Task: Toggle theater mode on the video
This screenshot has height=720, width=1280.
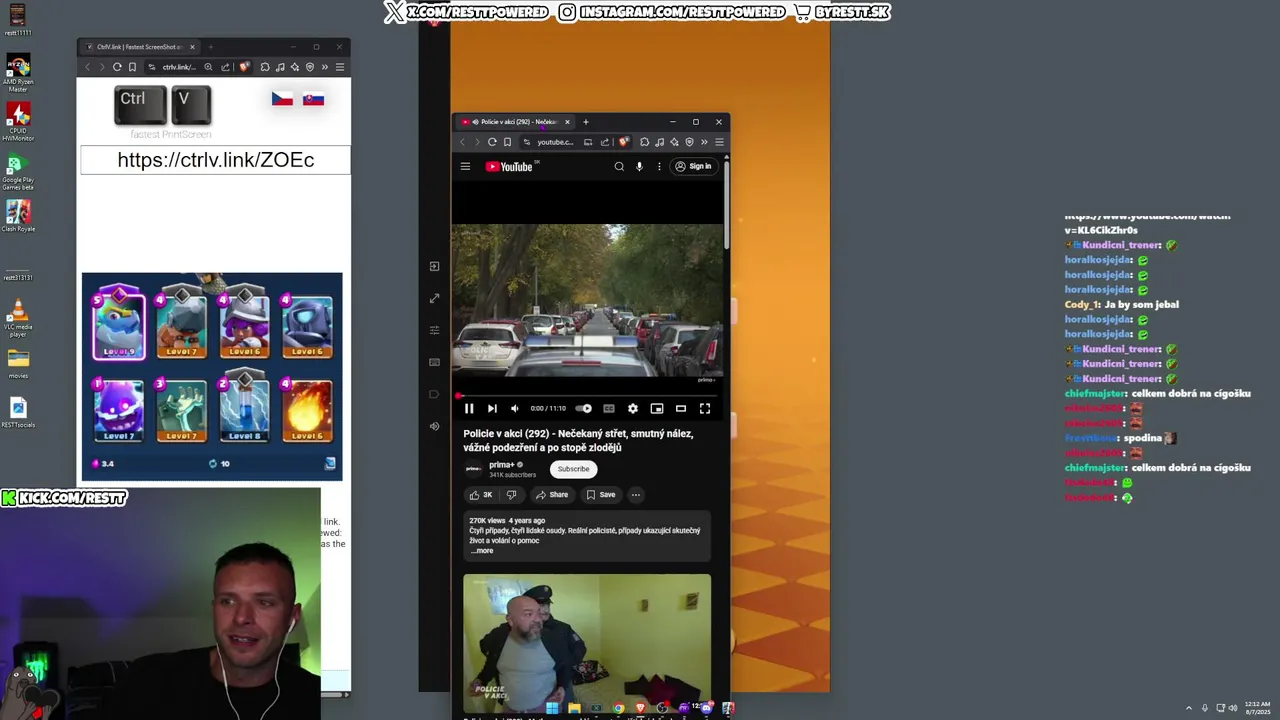Action: click(681, 408)
